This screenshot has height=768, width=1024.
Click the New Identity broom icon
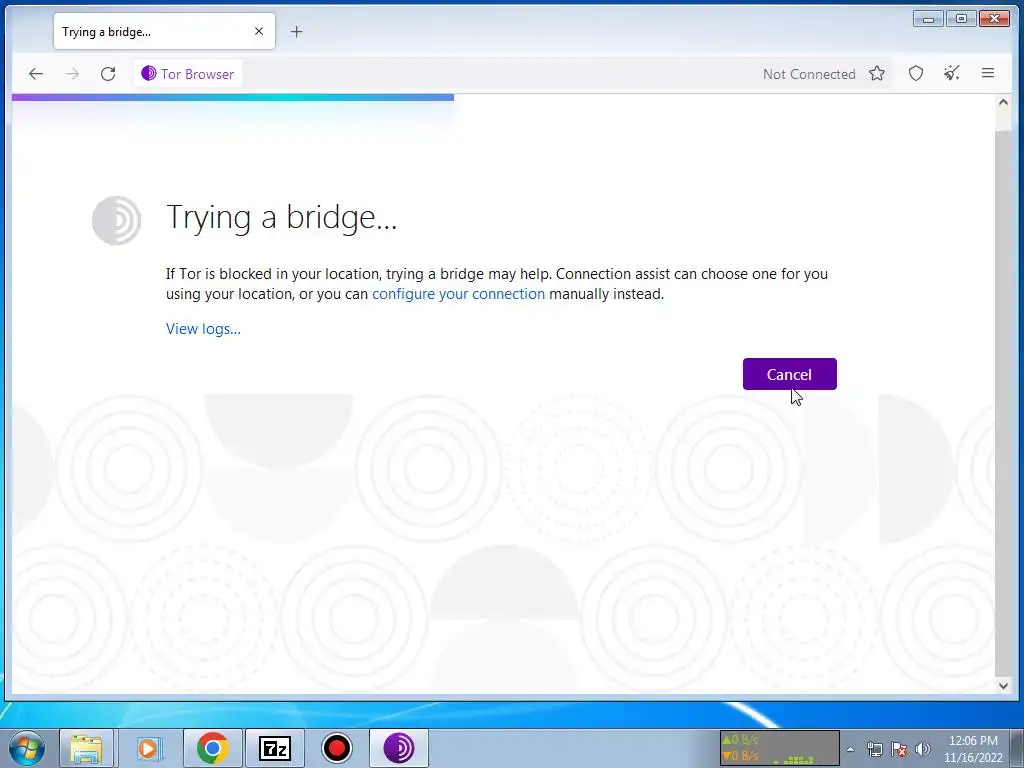click(x=952, y=73)
